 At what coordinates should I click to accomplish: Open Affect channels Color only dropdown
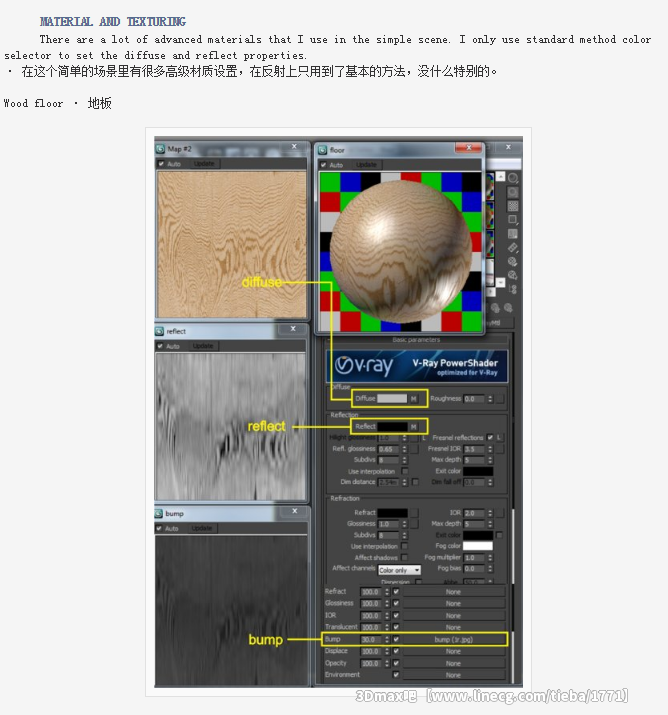399,570
